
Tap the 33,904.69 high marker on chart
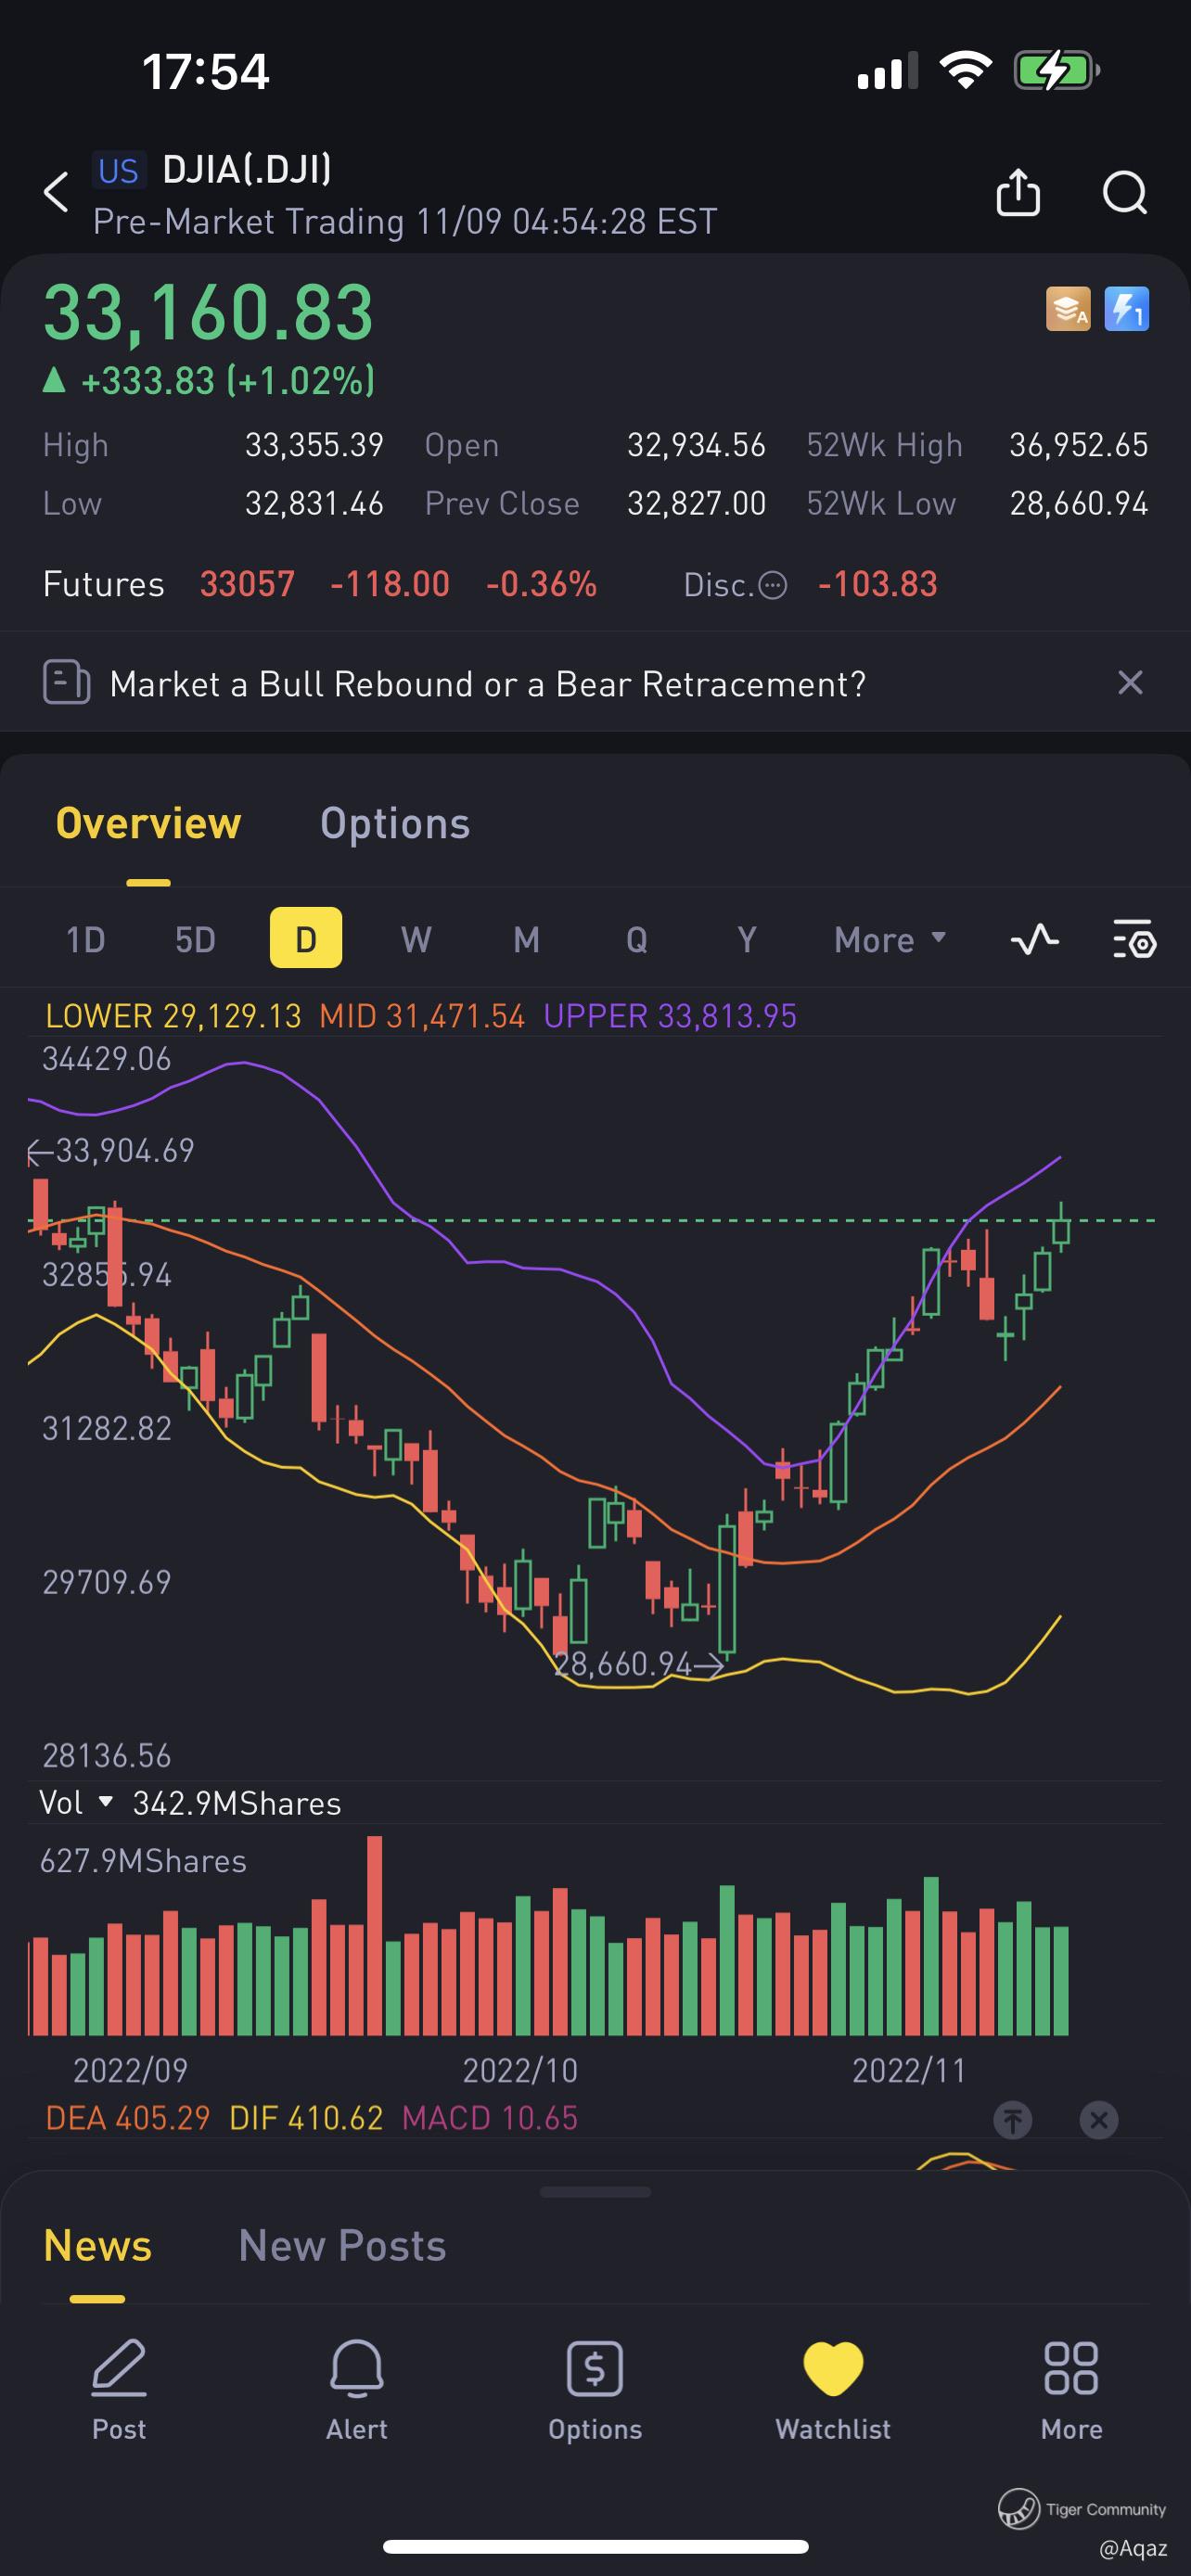pos(110,1151)
